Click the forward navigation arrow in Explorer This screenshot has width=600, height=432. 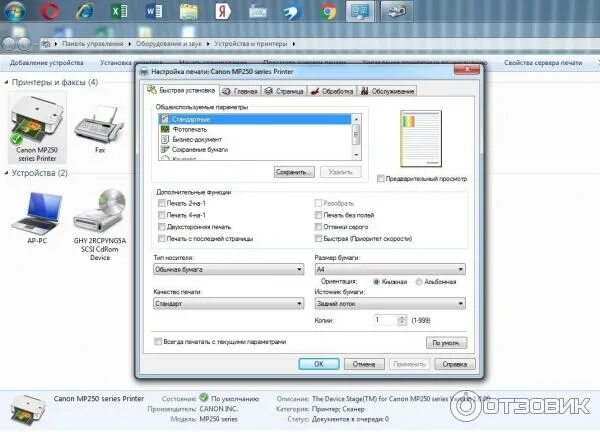pos(24,44)
